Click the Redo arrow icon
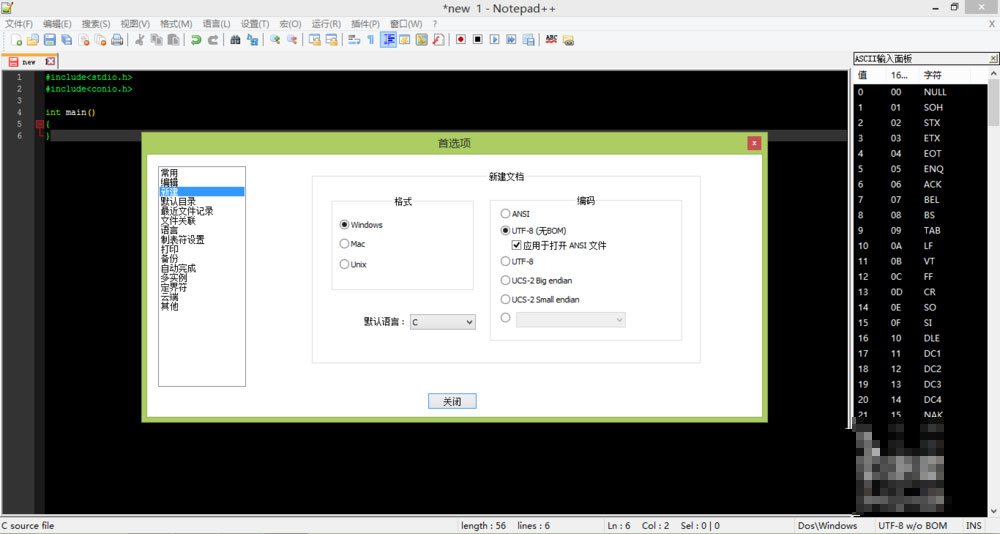1000x534 pixels. click(x=212, y=40)
